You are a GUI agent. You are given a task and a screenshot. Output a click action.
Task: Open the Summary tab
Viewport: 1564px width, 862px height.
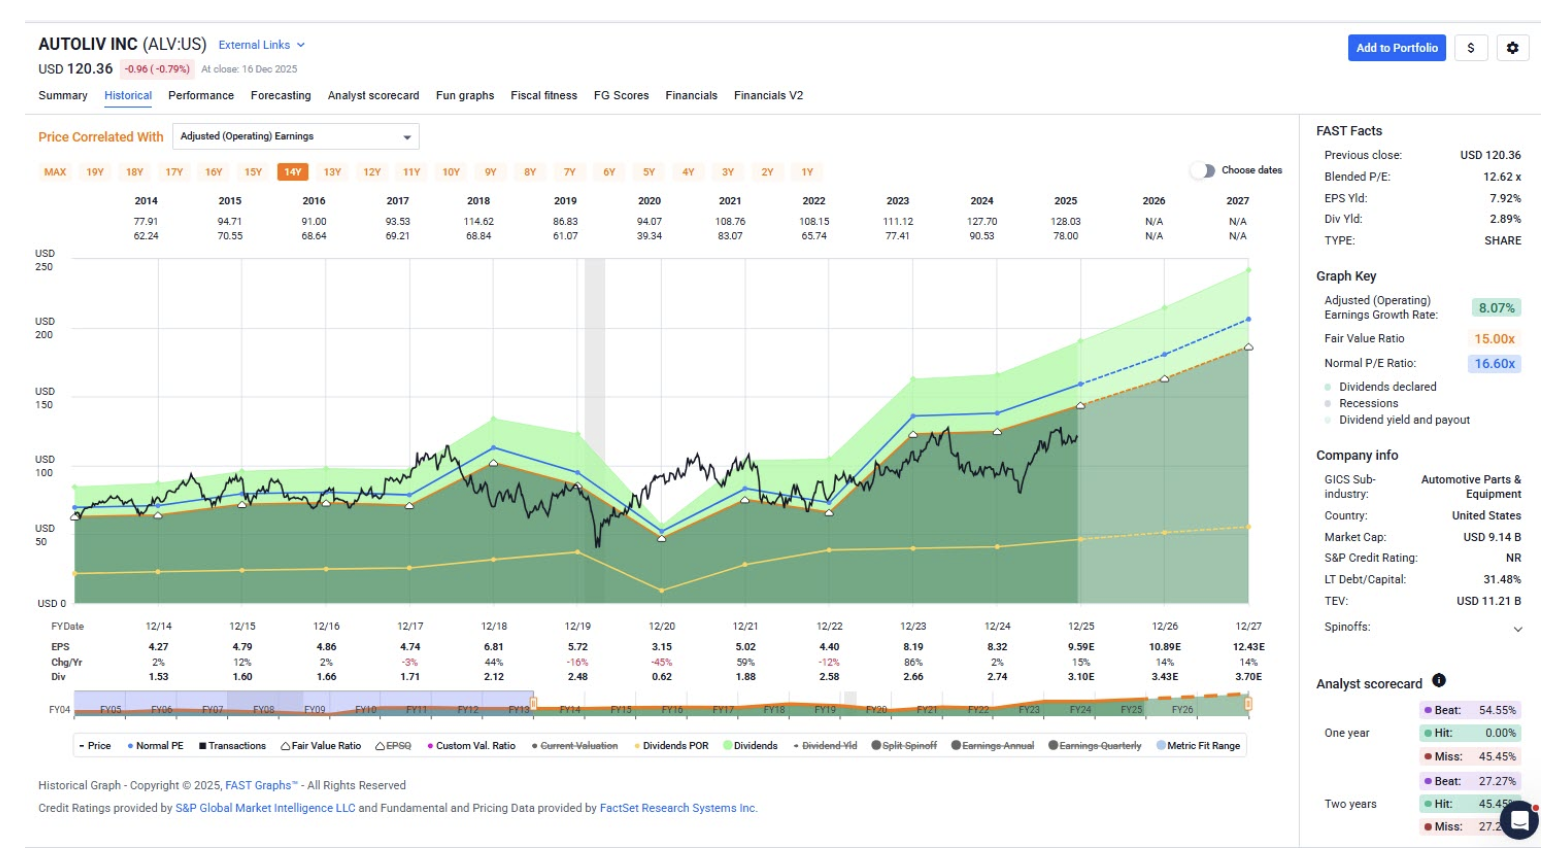click(63, 96)
